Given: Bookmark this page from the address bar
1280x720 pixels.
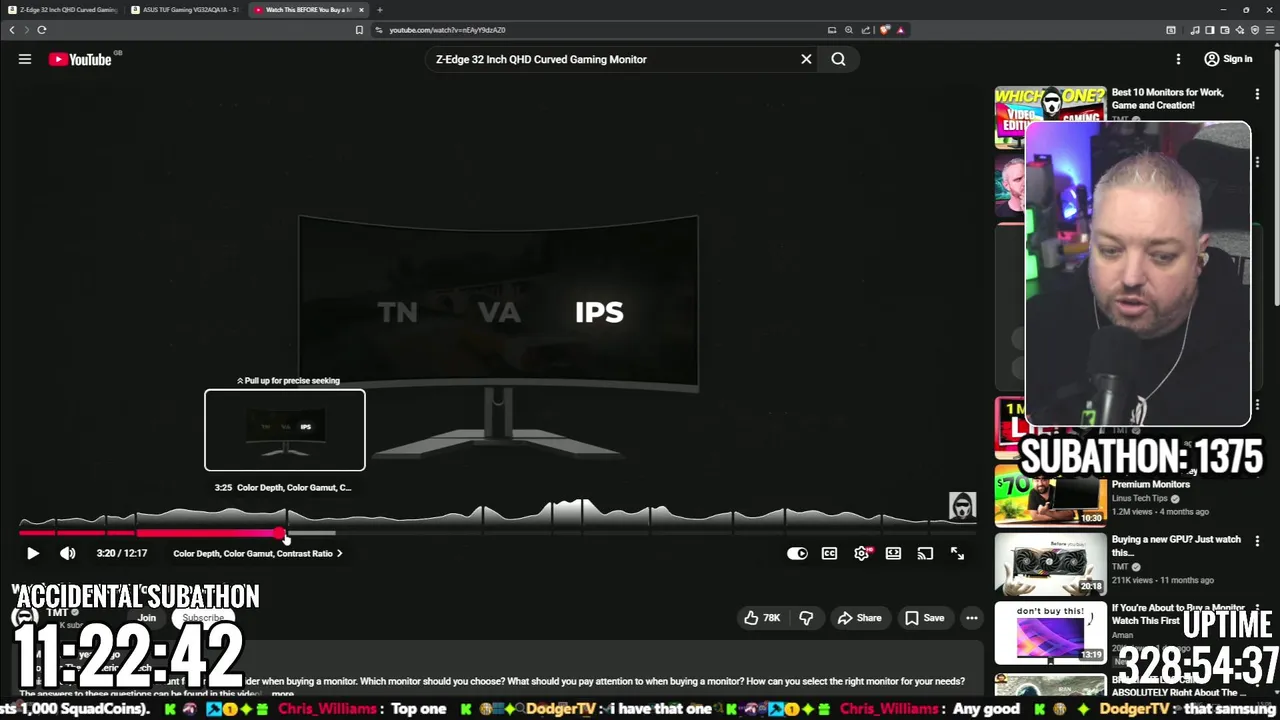Looking at the screenshot, I should 359,30.
